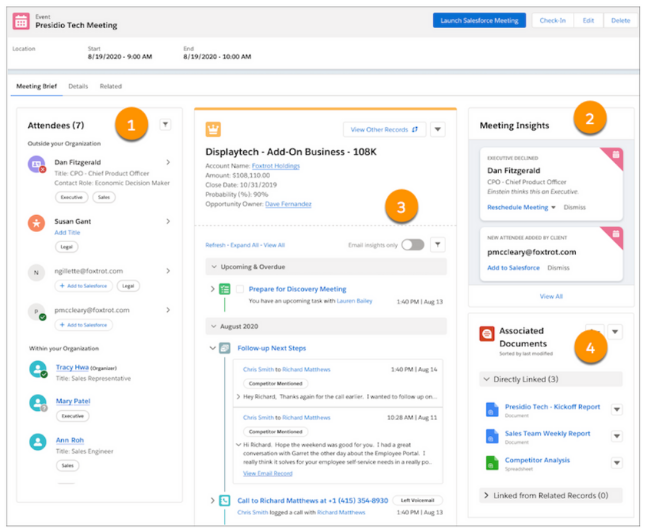Click the pink Event calendar icon
This screenshot has height=532, width=648.
click(x=21, y=21)
